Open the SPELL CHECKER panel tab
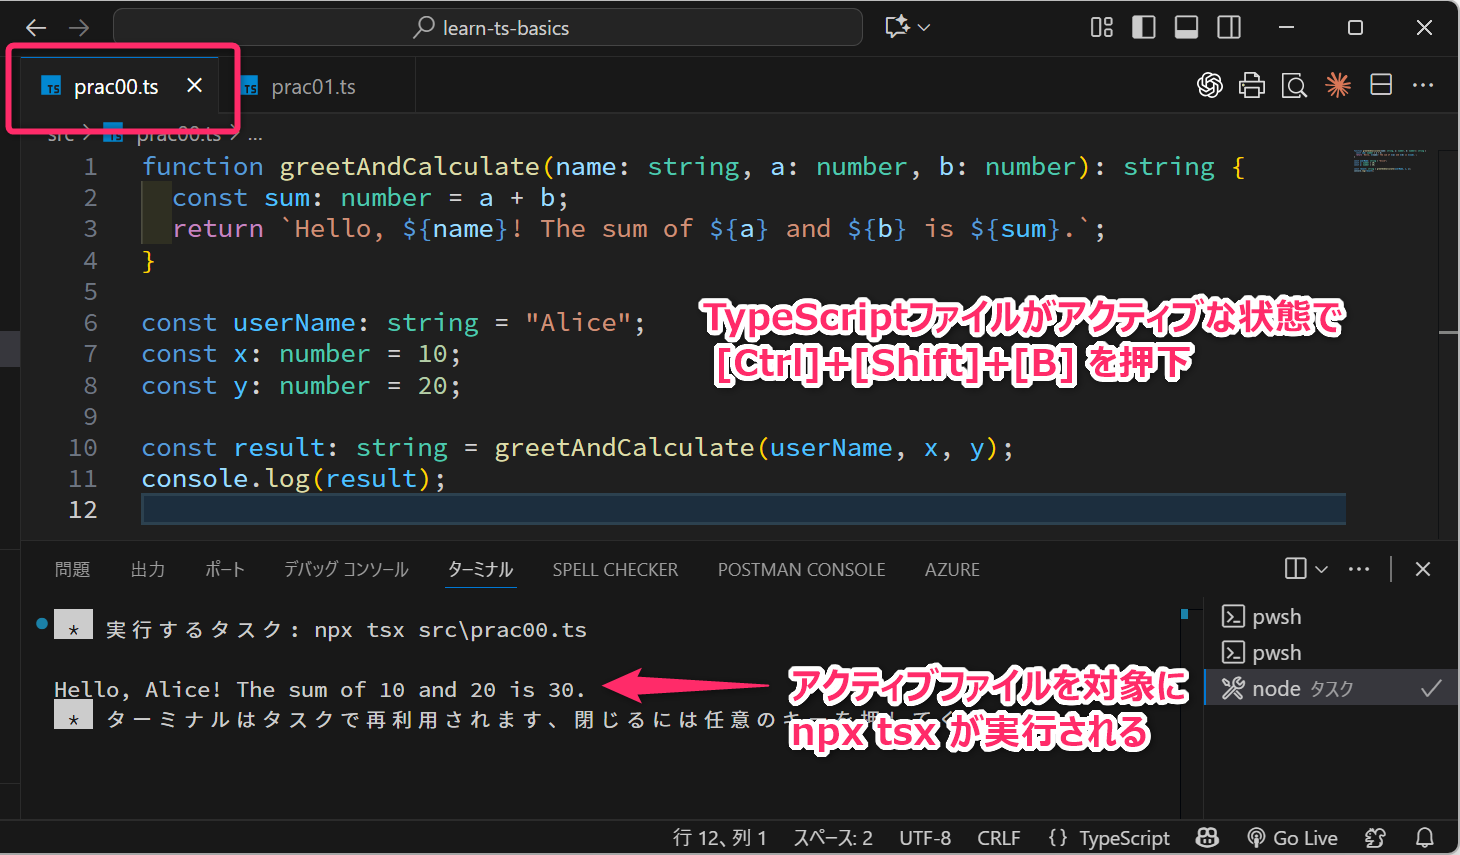The height and width of the screenshot is (855, 1460). [x=615, y=570]
